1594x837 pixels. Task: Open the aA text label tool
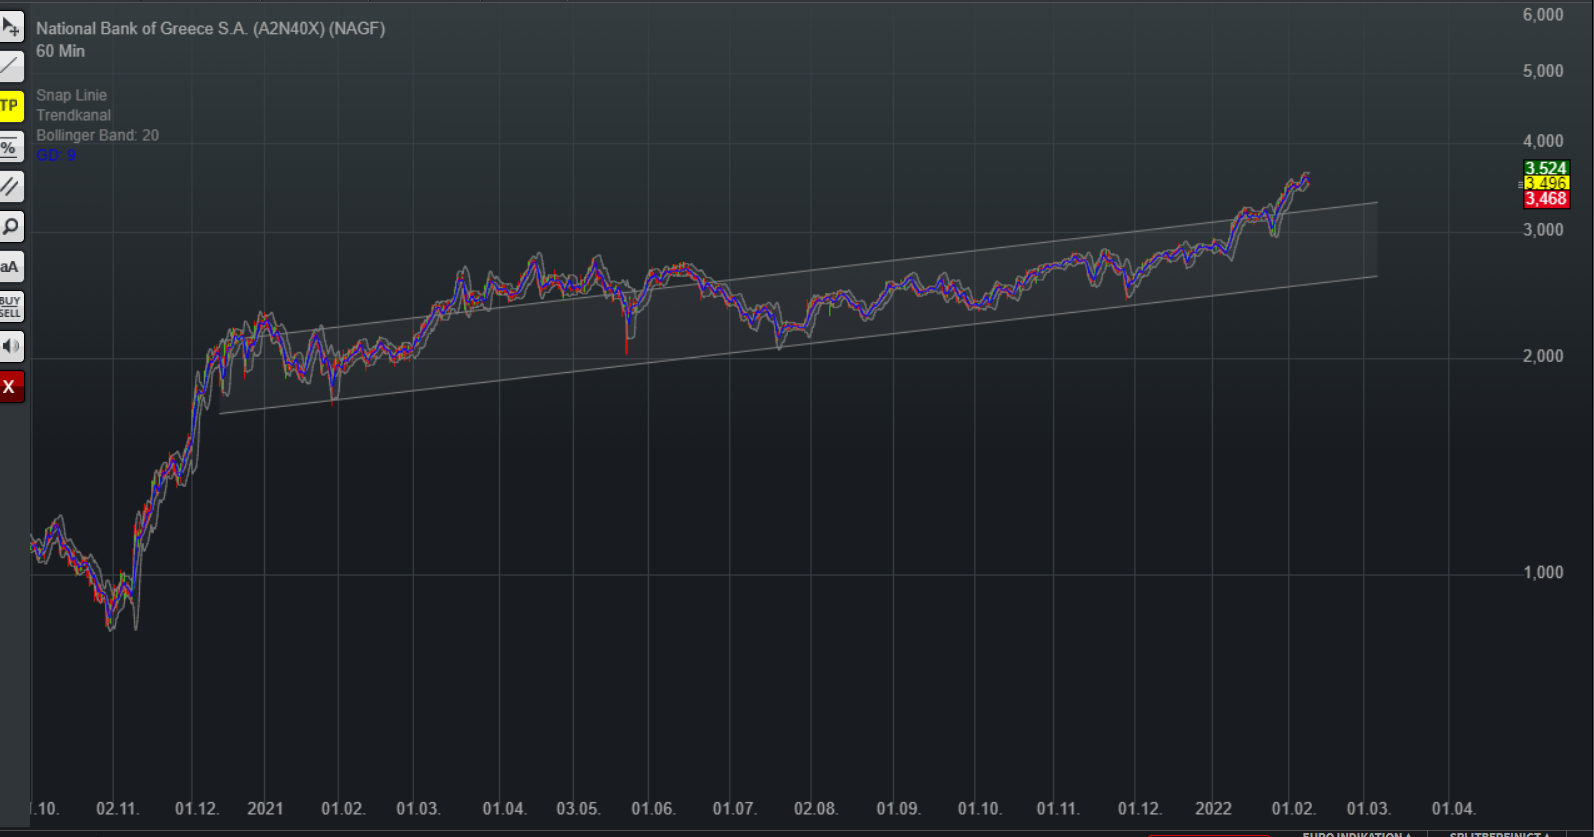[10, 267]
